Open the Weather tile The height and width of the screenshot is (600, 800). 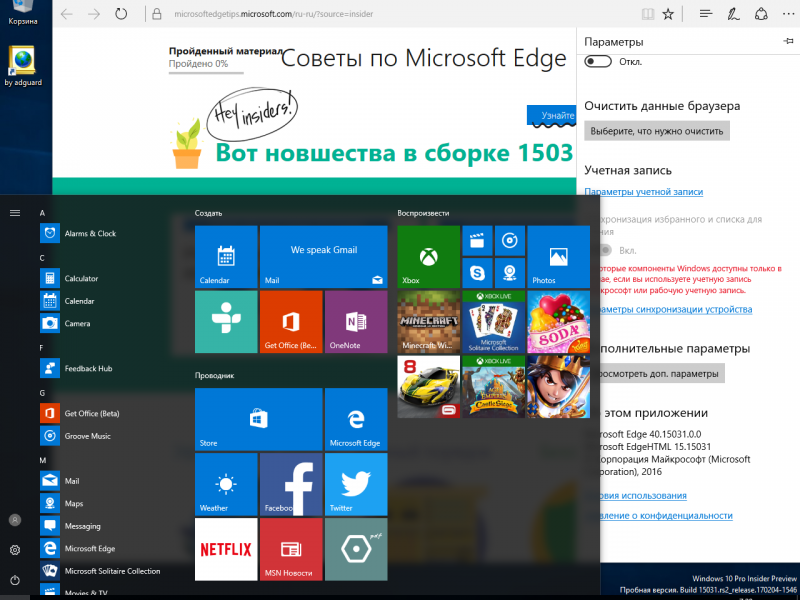[x=226, y=484]
